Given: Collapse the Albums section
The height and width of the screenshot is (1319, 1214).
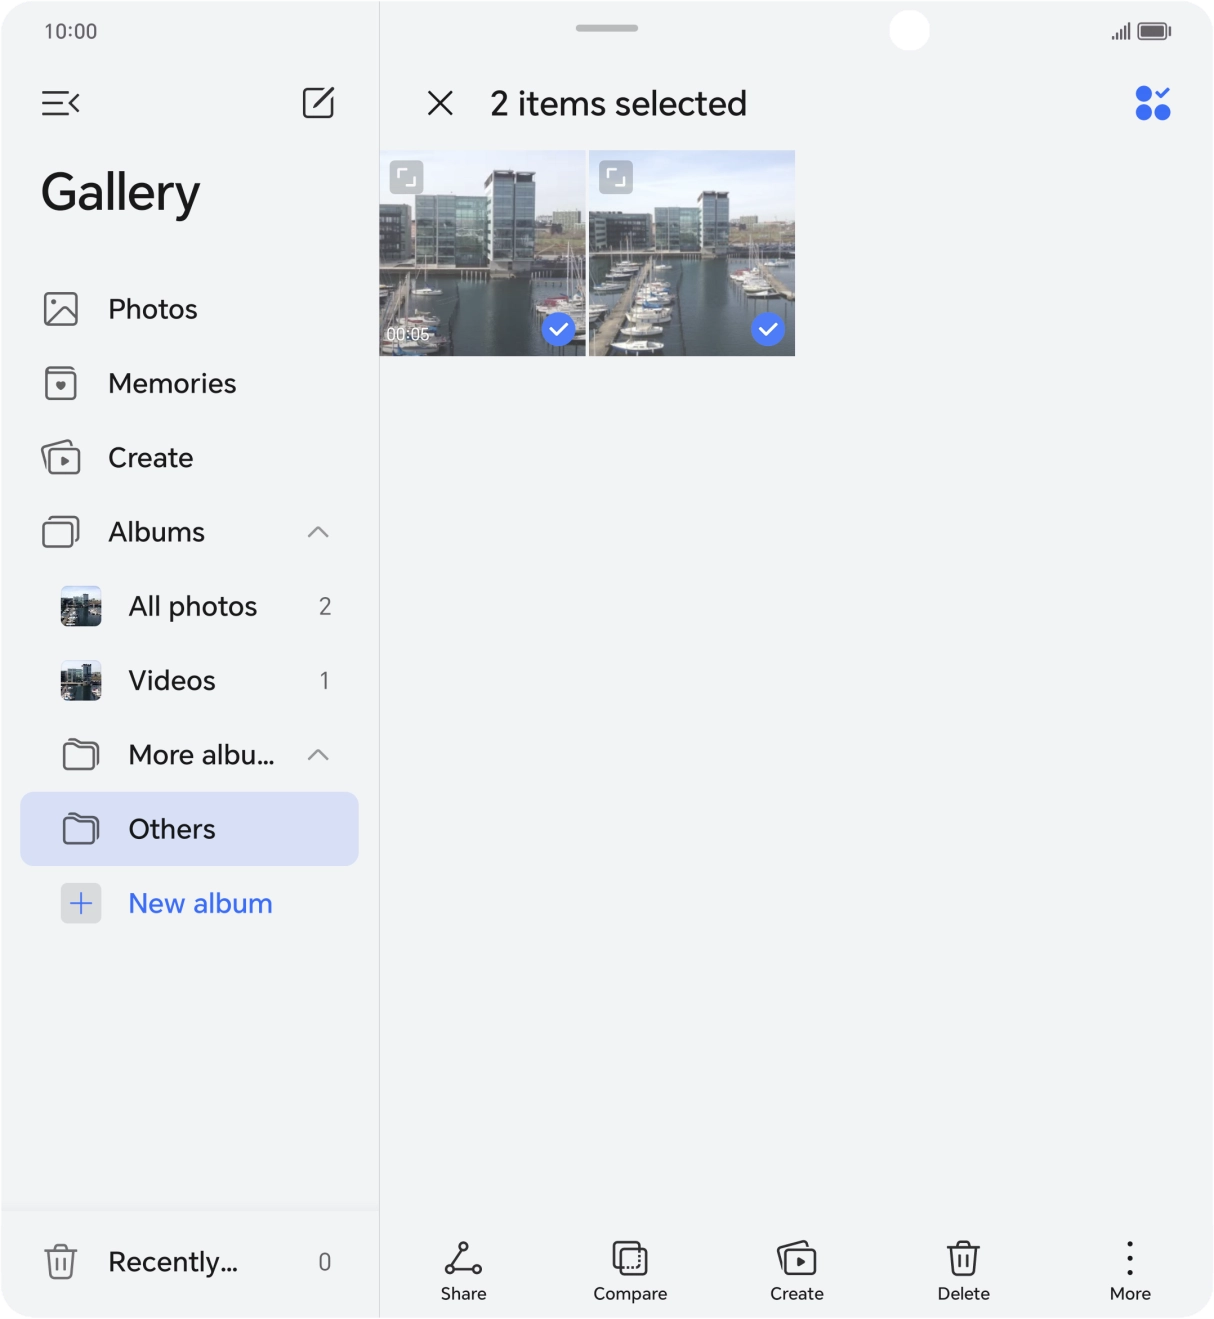Looking at the screenshot, I should pos(318,532).
